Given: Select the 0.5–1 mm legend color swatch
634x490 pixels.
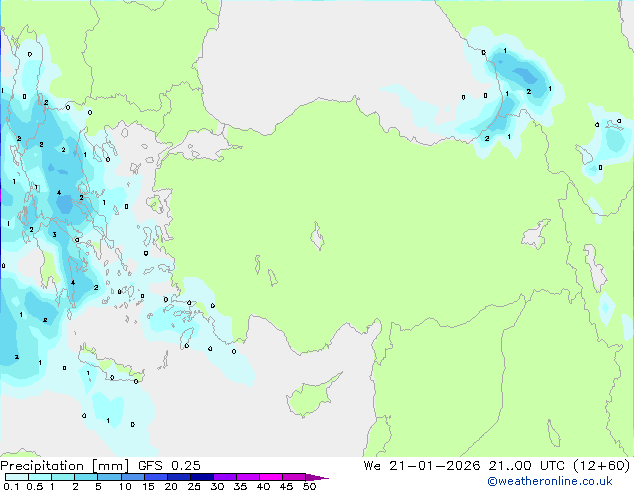Looking at the screenshot, I should (x=40, y=477).
